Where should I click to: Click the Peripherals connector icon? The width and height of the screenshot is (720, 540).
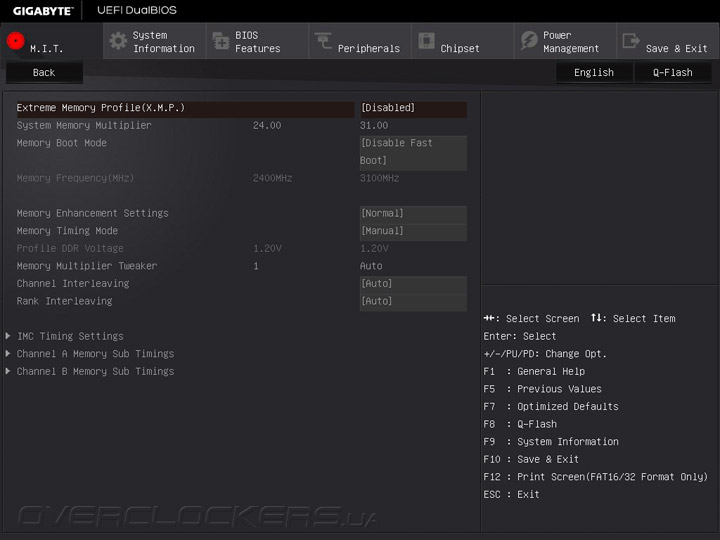tap(323, 40)
